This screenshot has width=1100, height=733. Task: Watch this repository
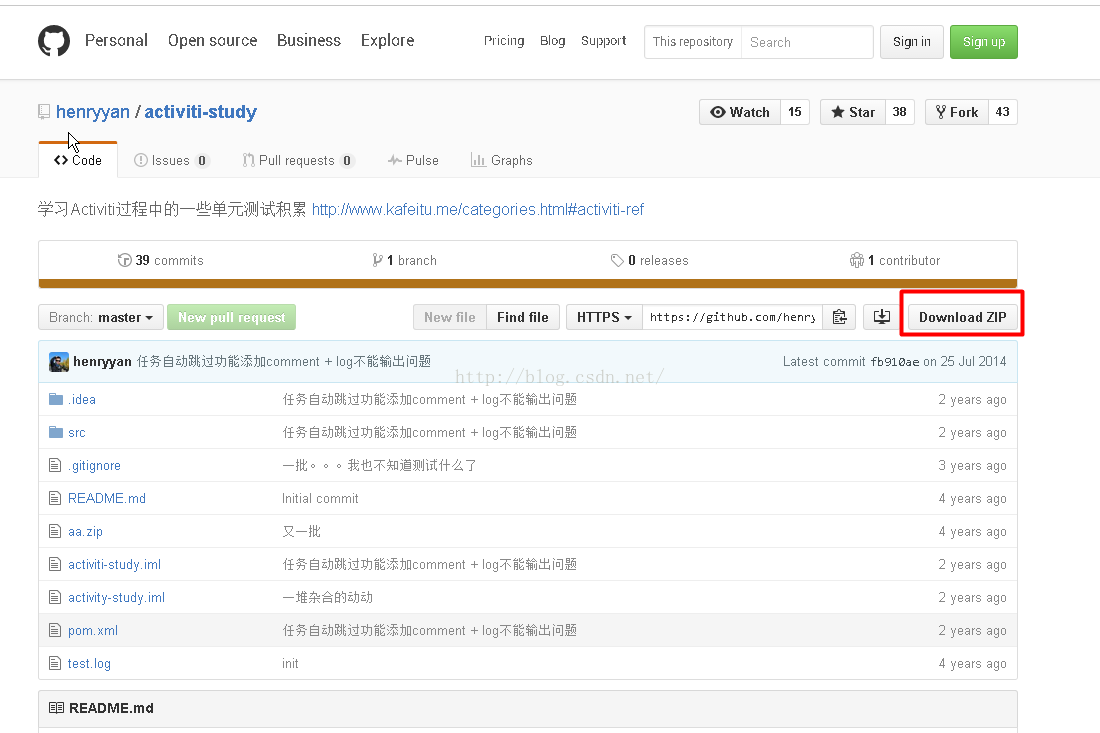tap(739, 112)
